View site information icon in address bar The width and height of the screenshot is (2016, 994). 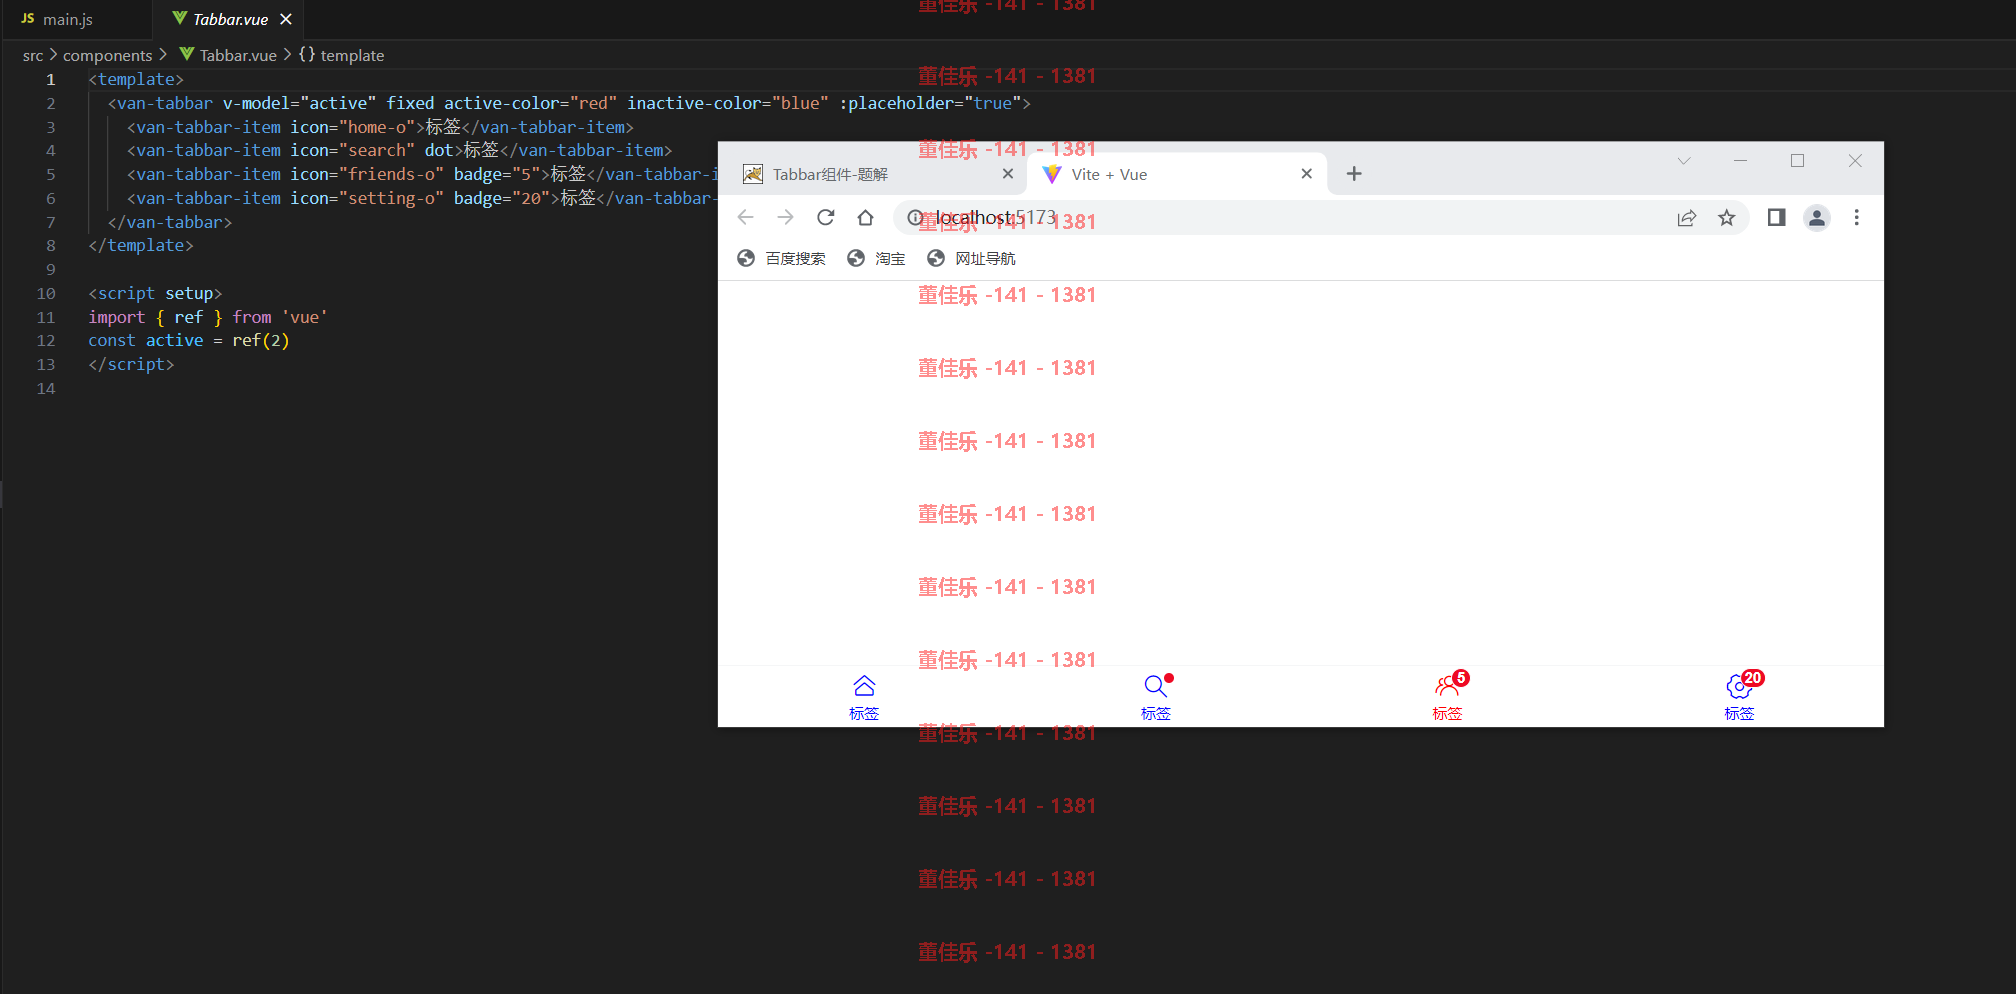(914, 217)
